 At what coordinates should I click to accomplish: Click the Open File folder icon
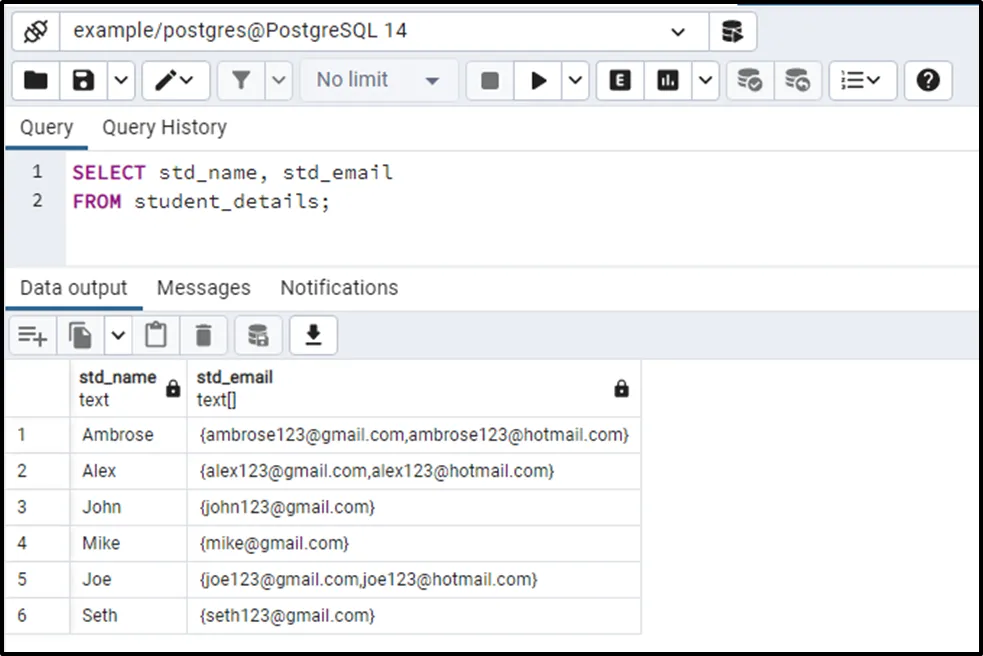[36, 81]
